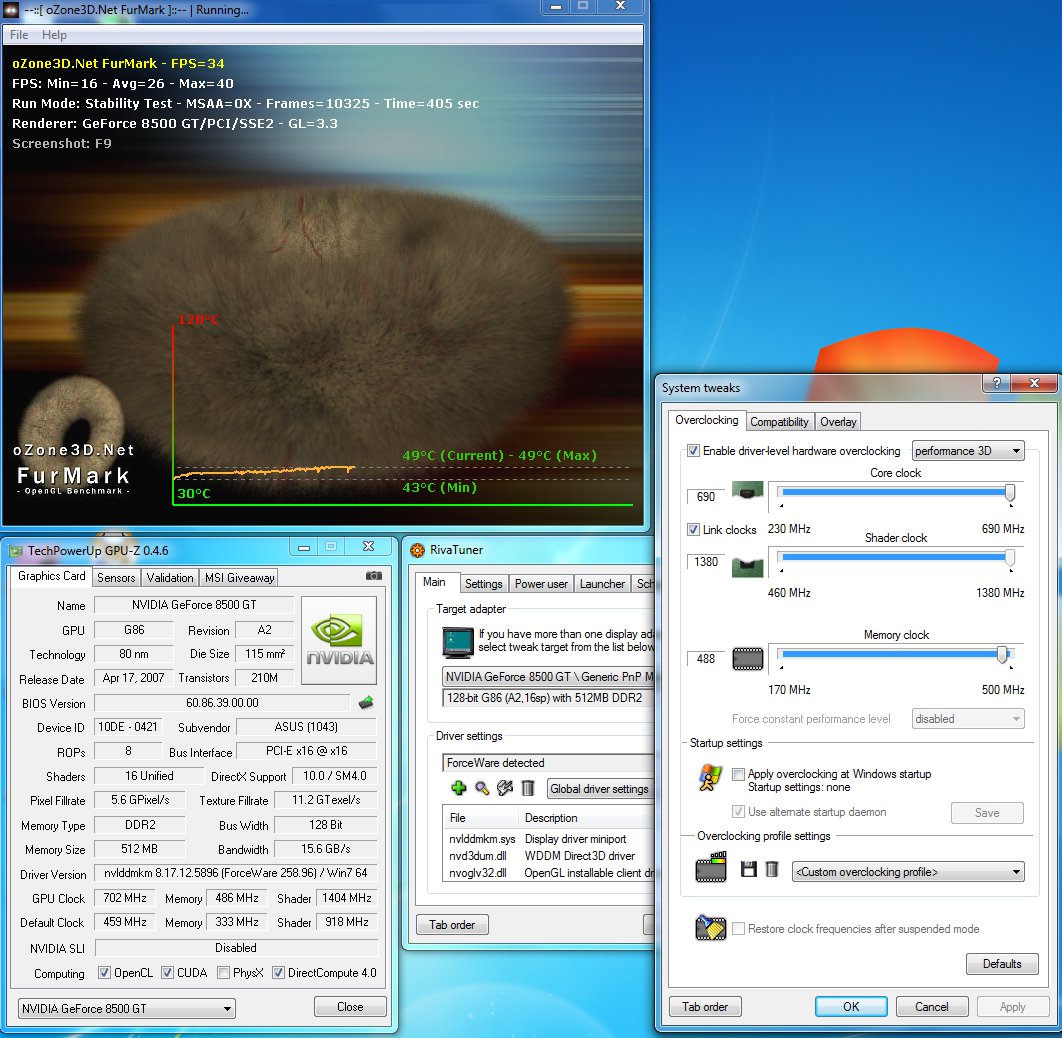Click Tab order button in RivaTuner

point(452,924)
